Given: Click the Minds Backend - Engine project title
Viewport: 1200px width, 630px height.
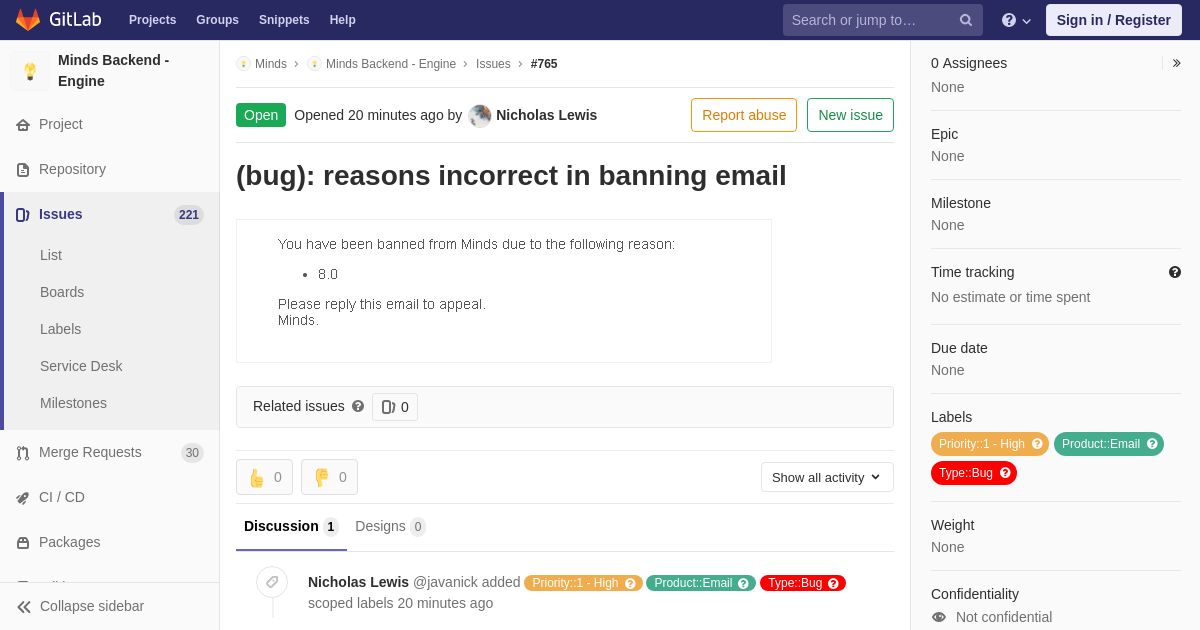Looking at the screenshot, I should click(113, 71).
